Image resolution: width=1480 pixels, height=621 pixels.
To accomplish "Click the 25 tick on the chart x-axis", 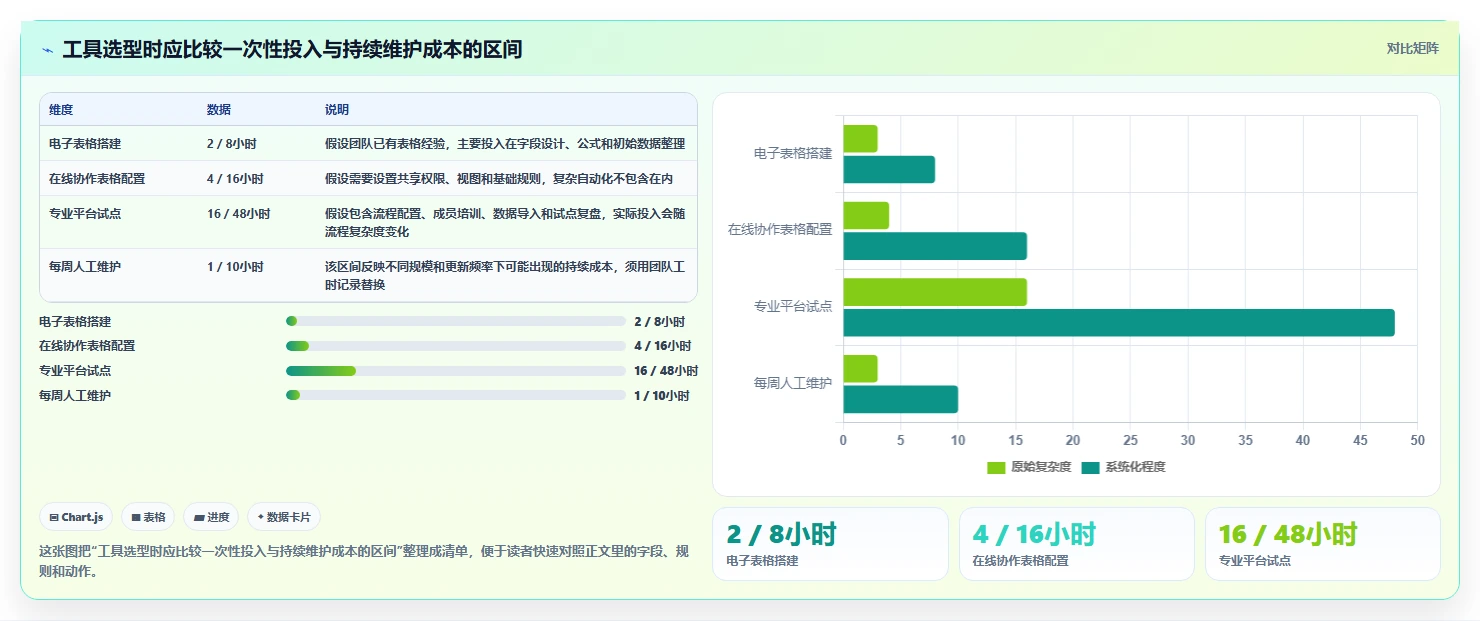I will tap(1130, 440).
